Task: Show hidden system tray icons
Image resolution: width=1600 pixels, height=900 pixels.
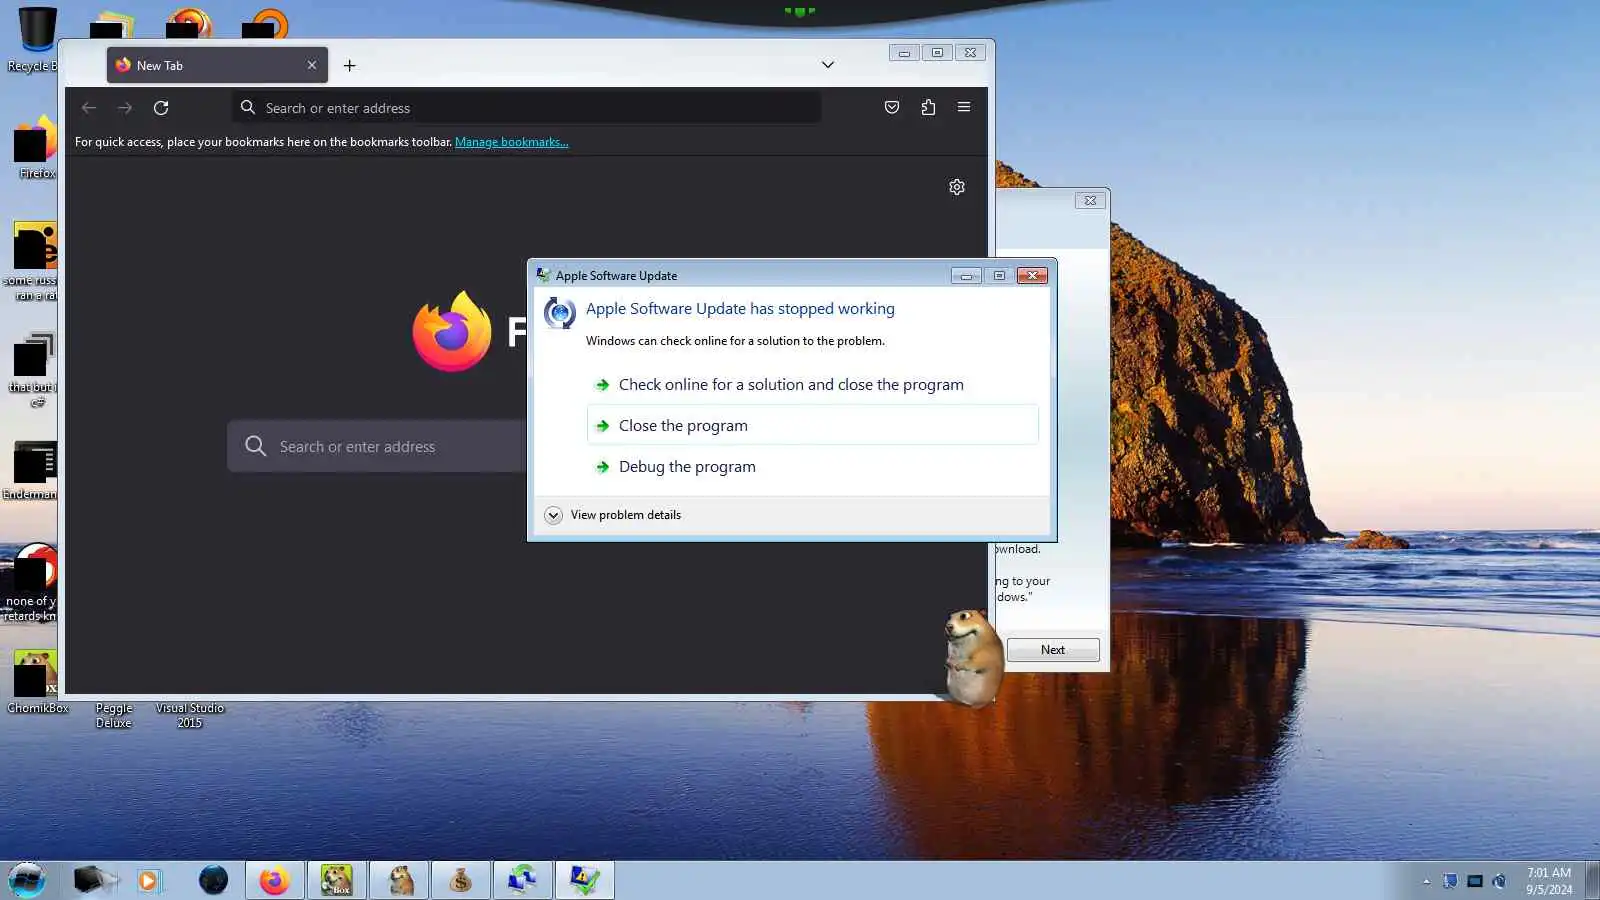Action: pyautogui.click(x=1426, y=881)
